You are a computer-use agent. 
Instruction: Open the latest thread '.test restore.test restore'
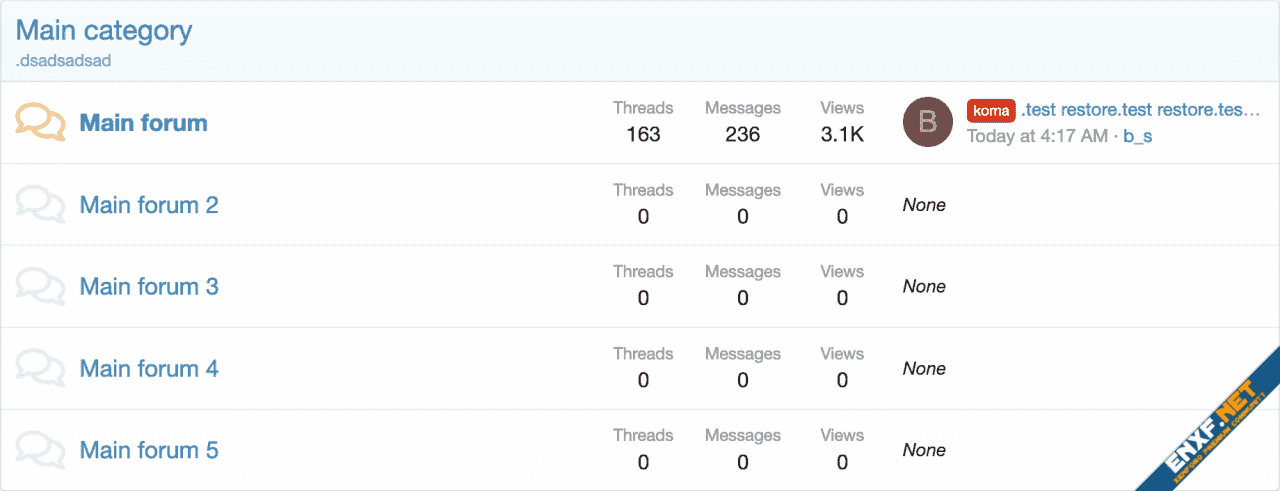[x=1140, y=111]
